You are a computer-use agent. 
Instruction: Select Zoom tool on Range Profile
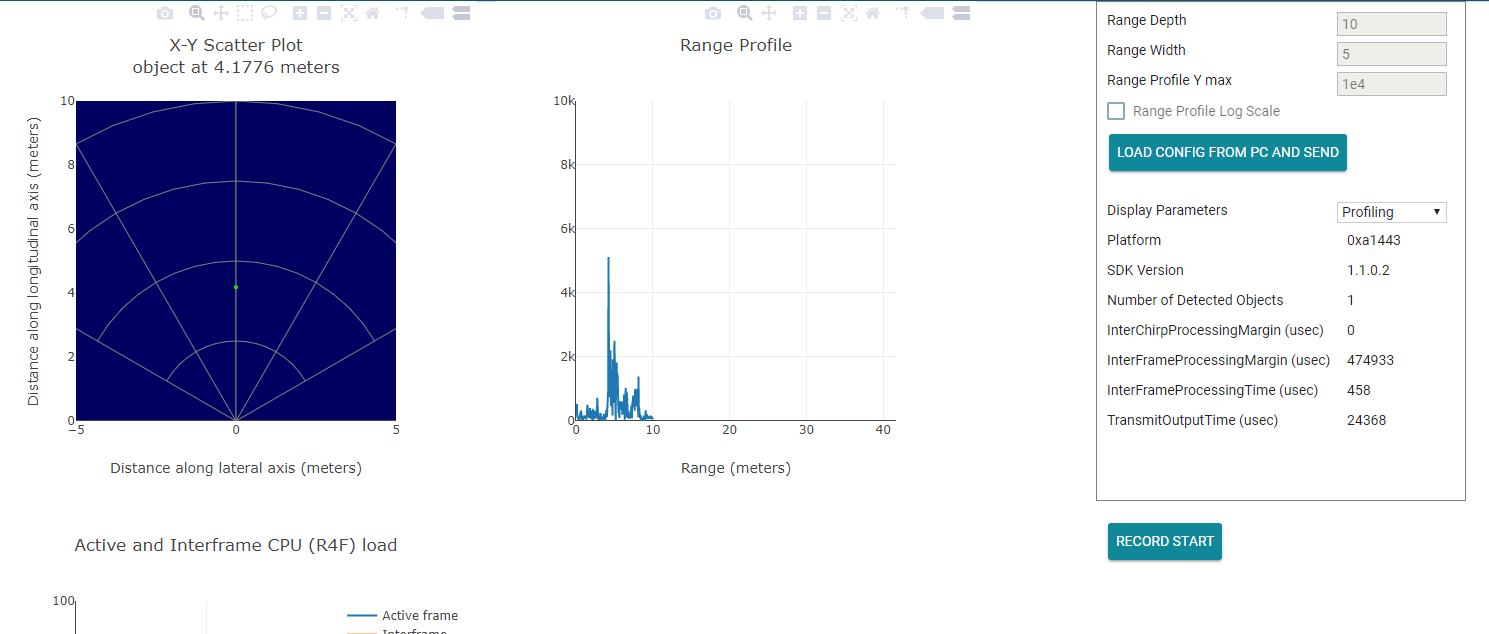pyautogui.click(x=745, y=13)
